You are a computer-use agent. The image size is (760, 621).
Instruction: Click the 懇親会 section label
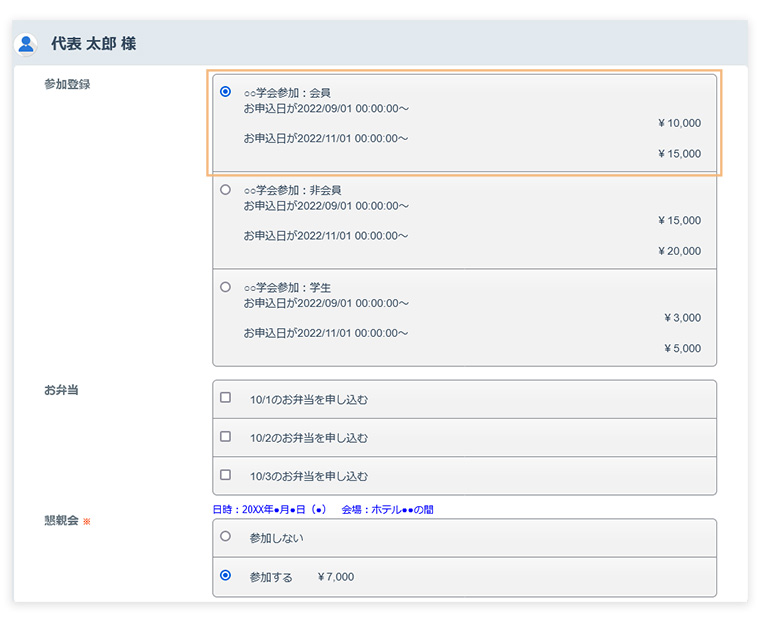(61, 521)
